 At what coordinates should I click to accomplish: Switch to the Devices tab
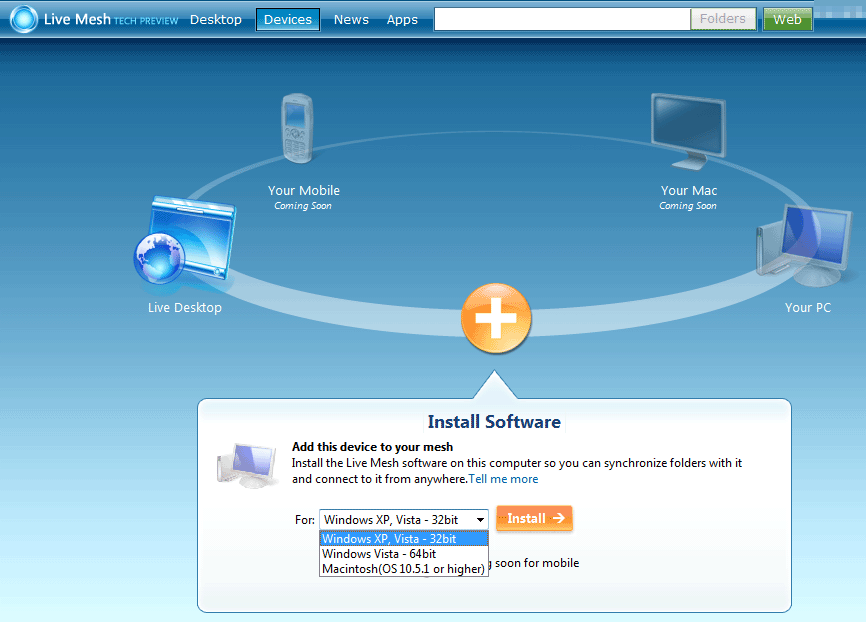(x=288, y=19)
